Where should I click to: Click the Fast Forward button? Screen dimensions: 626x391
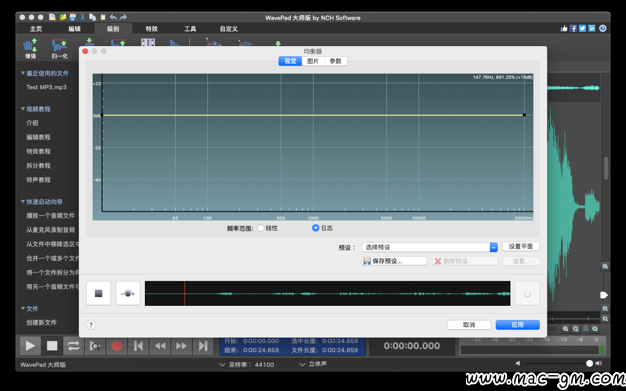pos(181,346)
